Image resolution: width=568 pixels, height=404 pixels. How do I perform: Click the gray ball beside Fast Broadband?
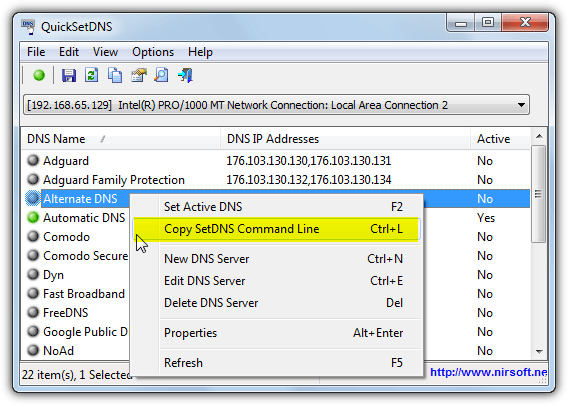click(33, 293)
